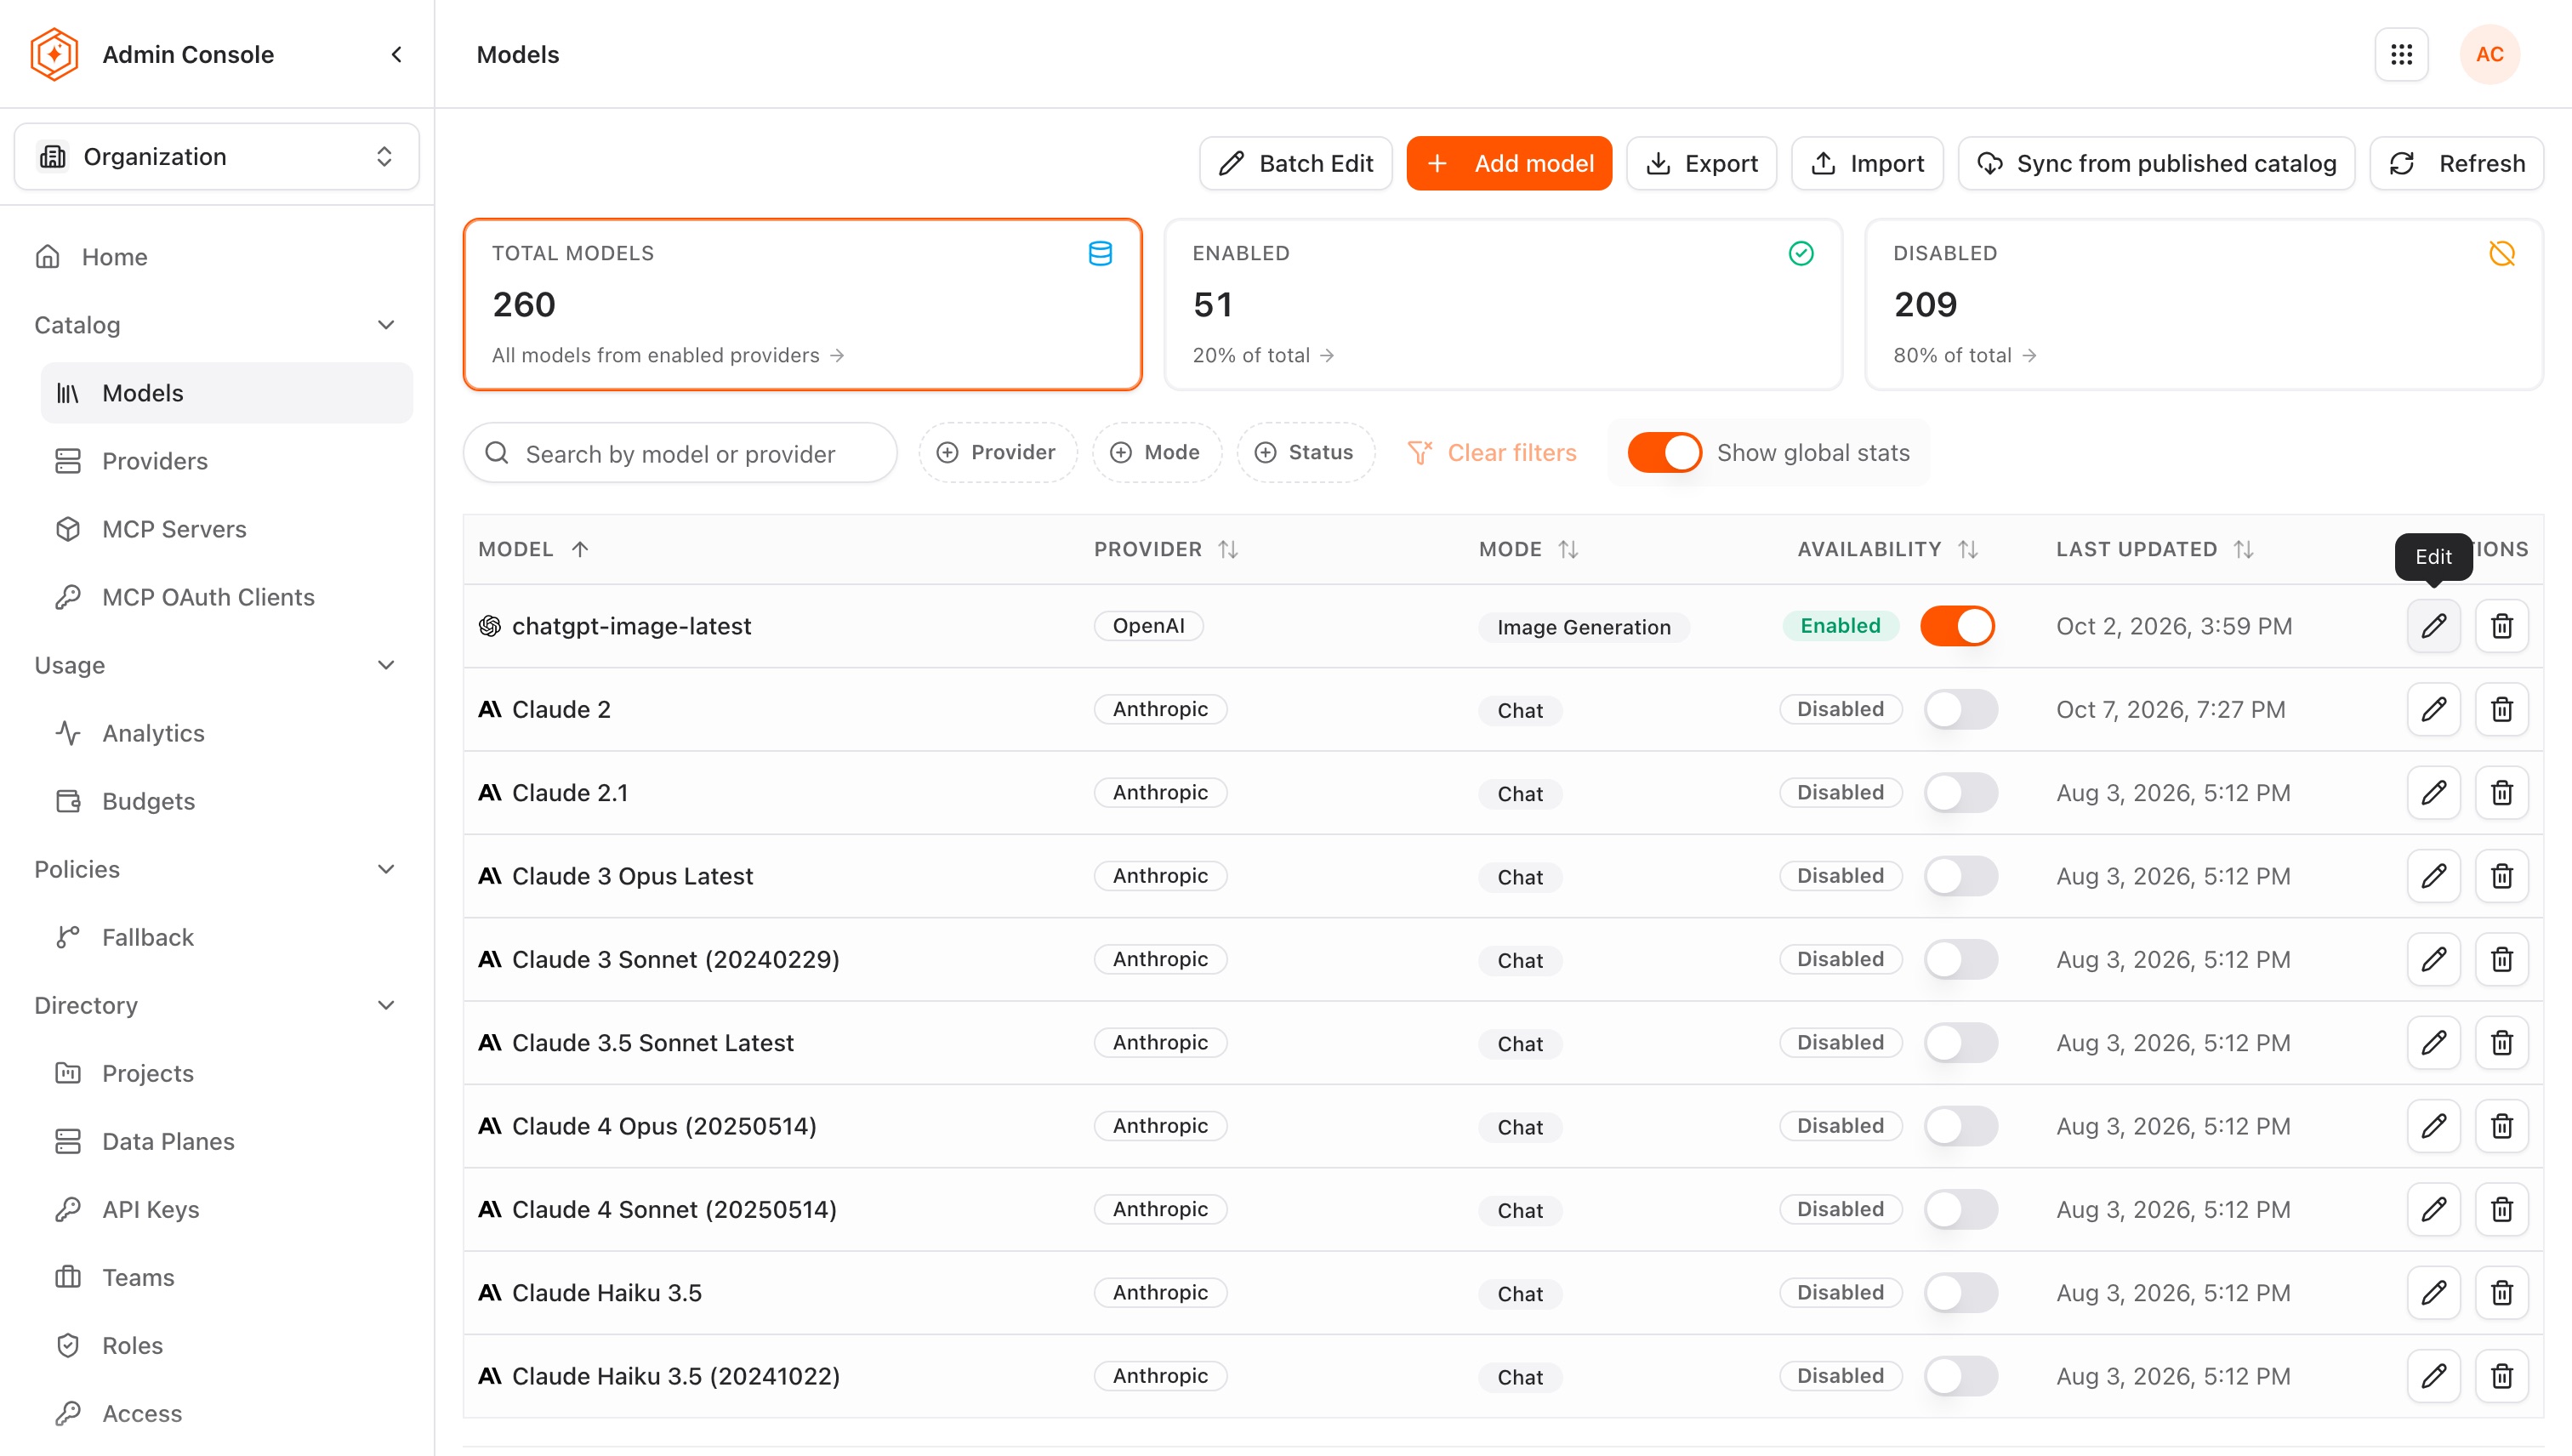Enable the Claude 2 availability toggle

(x=1960, y=709)
